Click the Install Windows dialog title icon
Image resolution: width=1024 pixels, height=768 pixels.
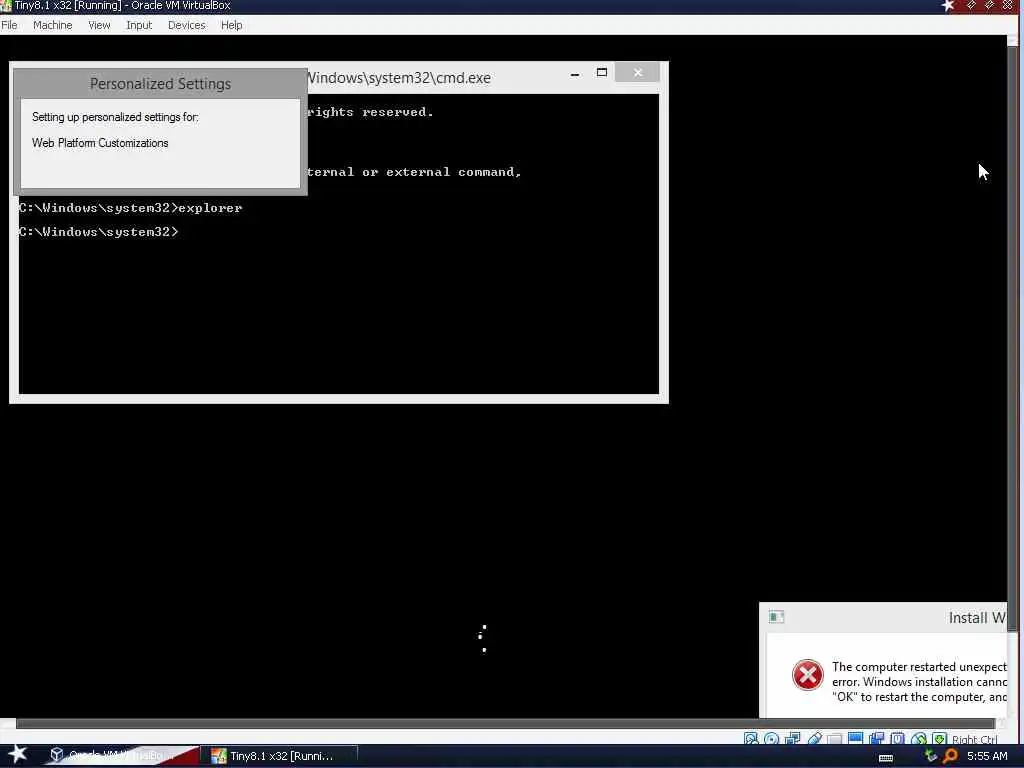pyautogui.click(x=776, y=616)
